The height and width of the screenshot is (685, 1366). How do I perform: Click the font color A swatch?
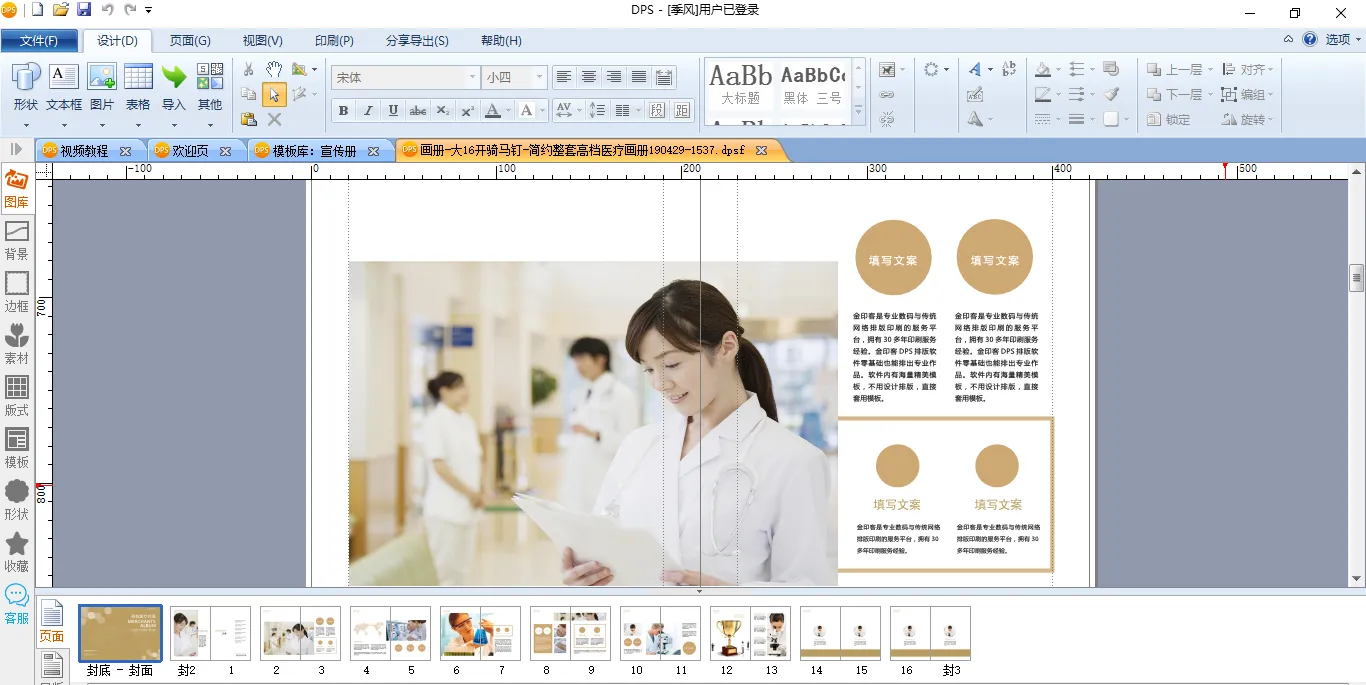[492, 110]
